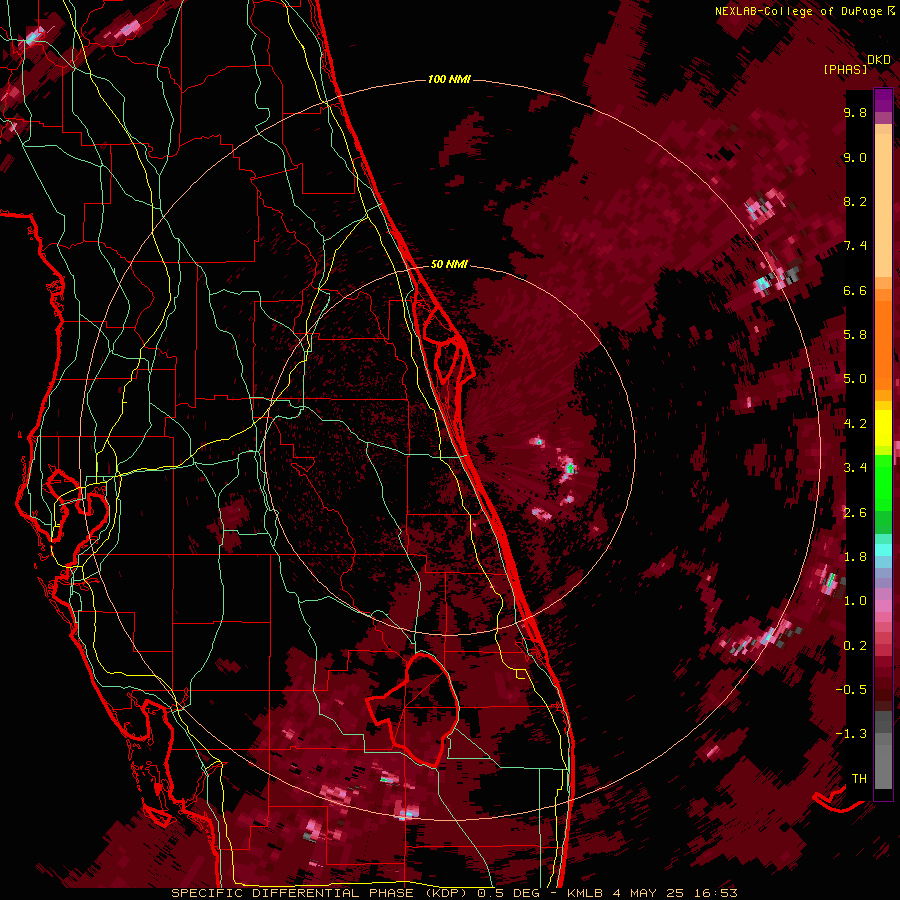Pick the pink swatch on the color bar
Viewport: 900px width, 900px height.
tap(883, 606)
